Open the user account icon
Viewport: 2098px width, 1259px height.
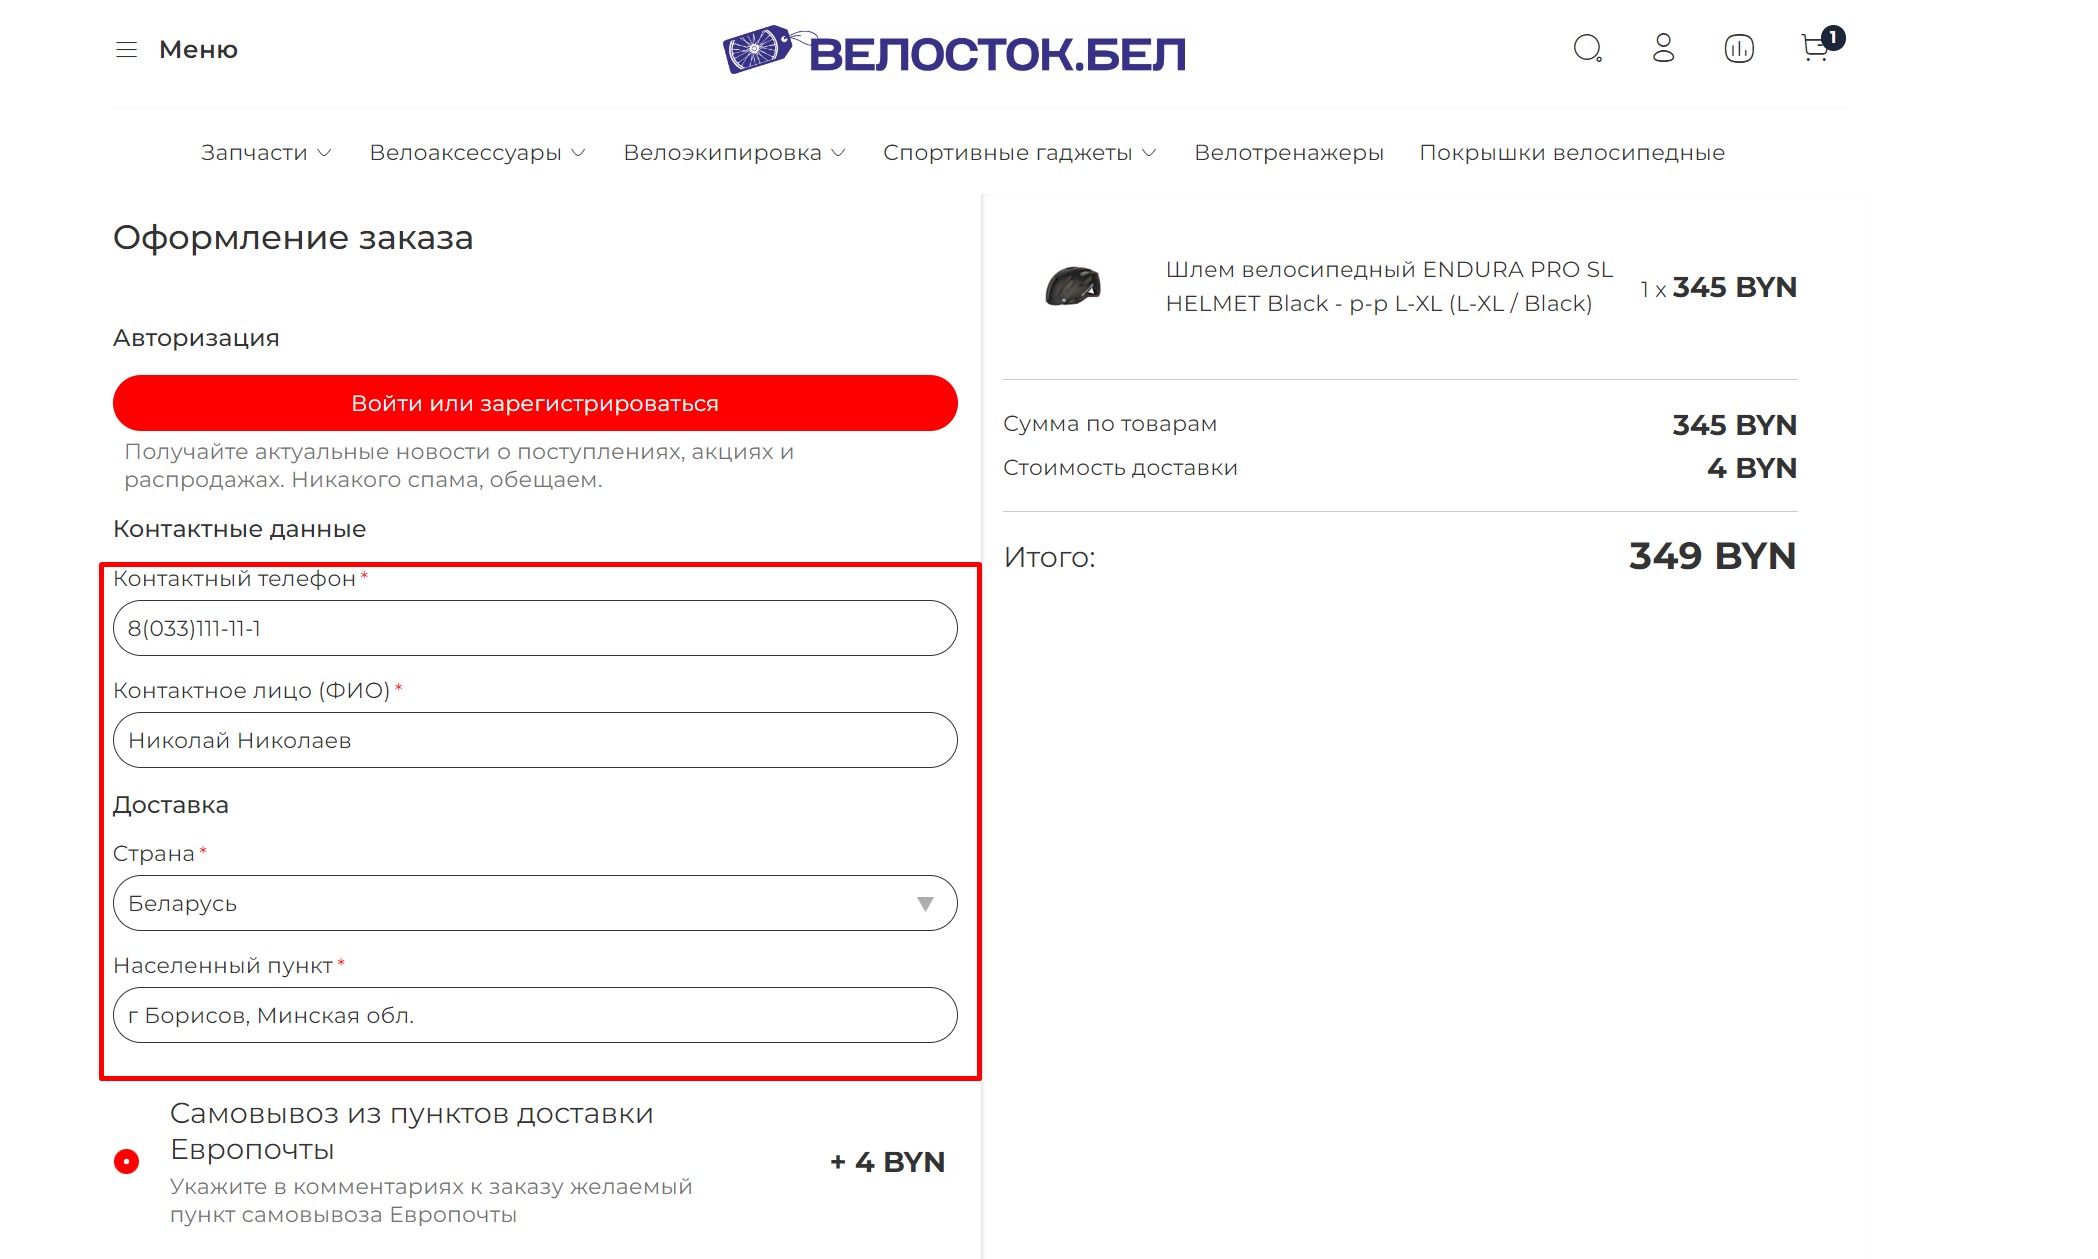click(x=1663, y=48)
